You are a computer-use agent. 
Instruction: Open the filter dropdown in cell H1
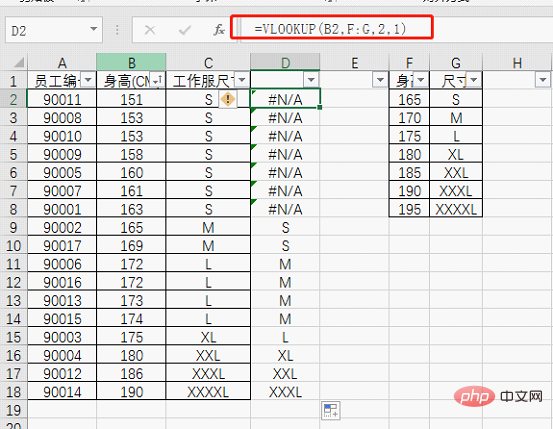(542, 80)
